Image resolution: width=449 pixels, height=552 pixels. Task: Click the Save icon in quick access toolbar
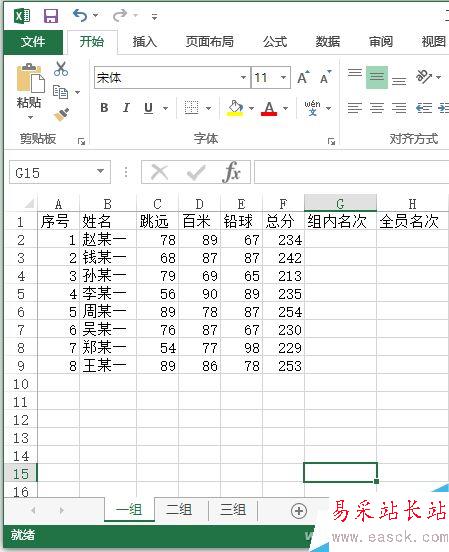[x=51, y=16]
